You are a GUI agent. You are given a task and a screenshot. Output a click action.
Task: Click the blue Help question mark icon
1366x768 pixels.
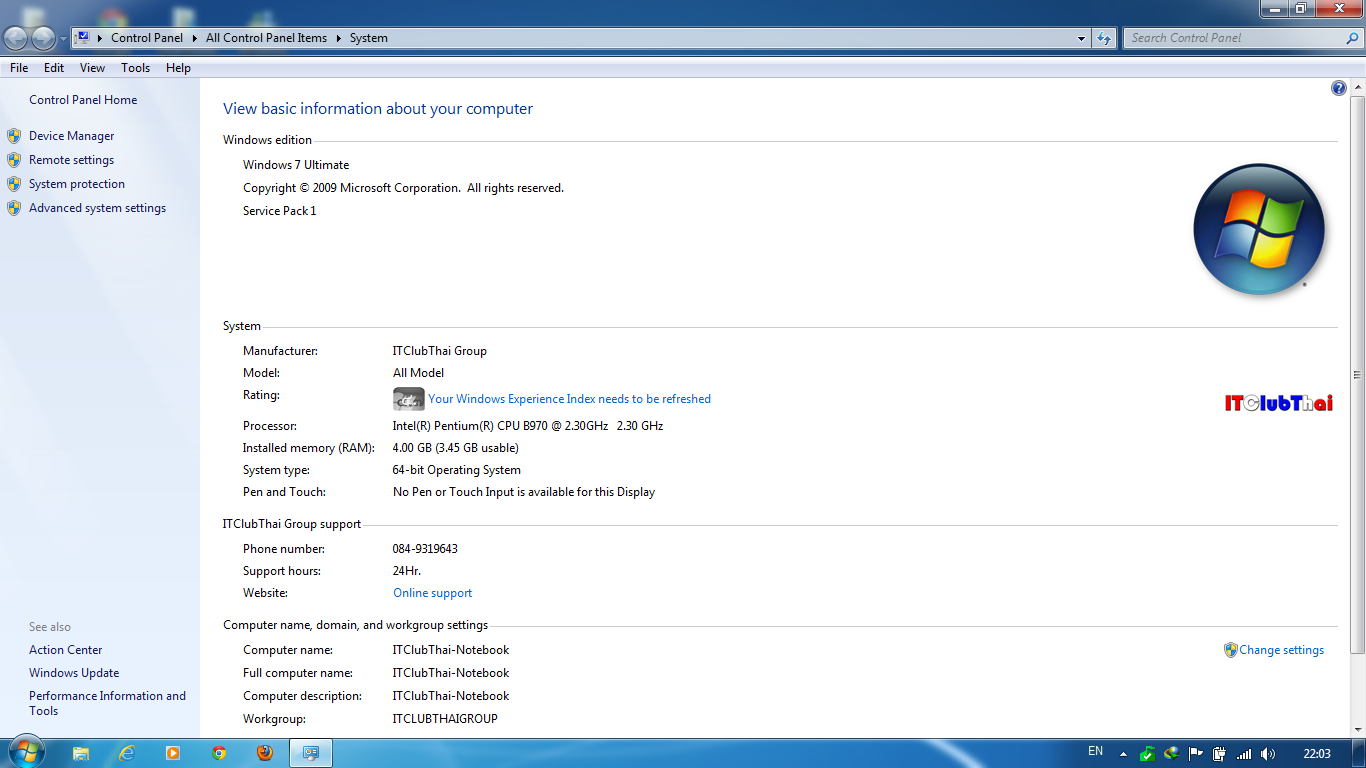click(1339, 88)
